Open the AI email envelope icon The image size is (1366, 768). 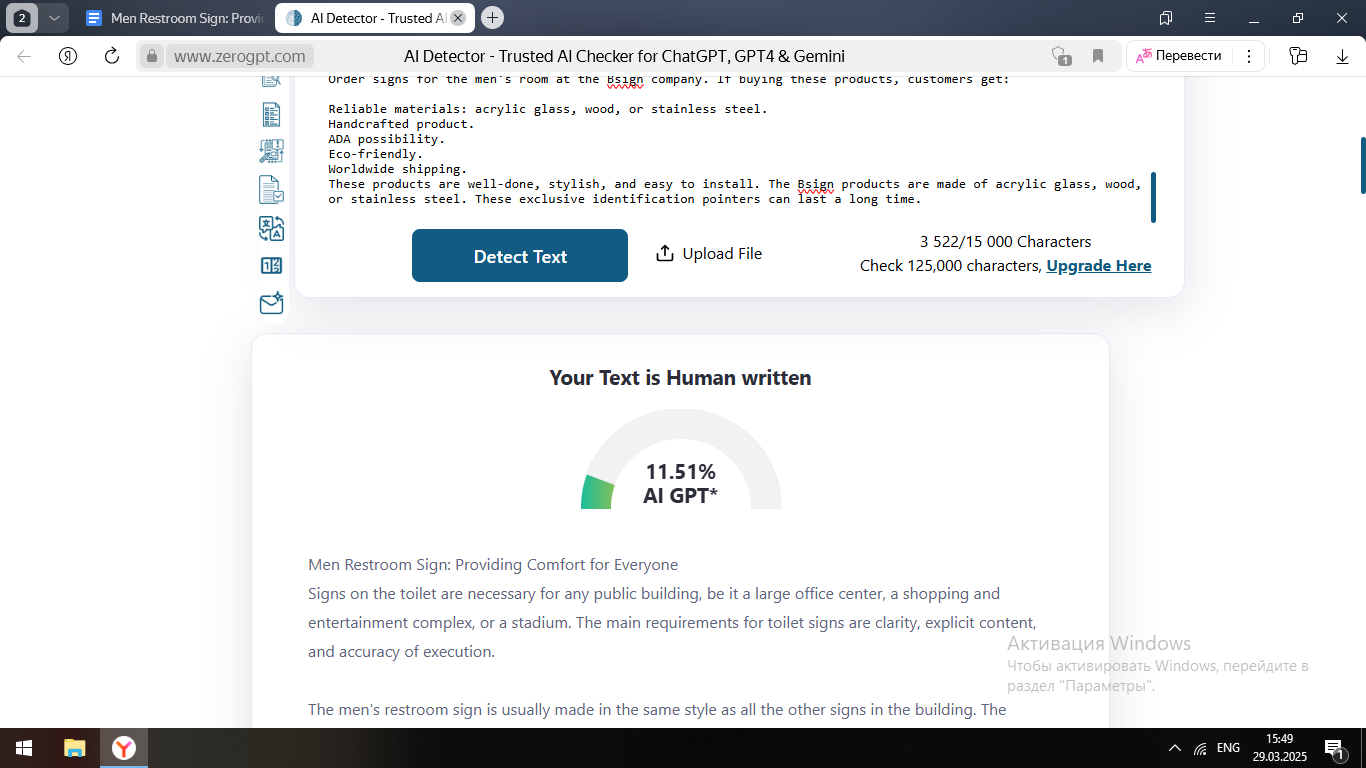(271, 303)
